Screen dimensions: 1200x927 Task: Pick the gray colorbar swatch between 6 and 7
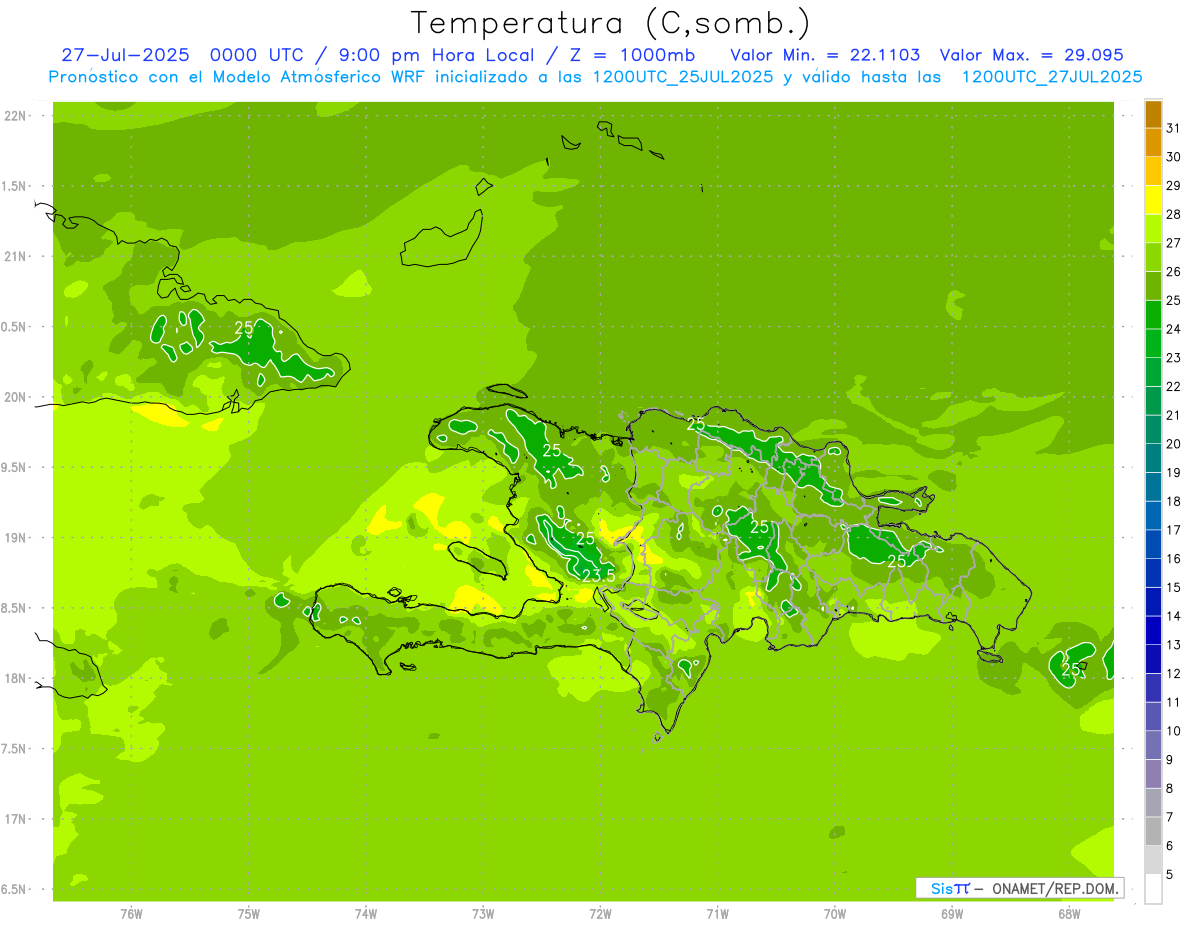click(1153, 831)
